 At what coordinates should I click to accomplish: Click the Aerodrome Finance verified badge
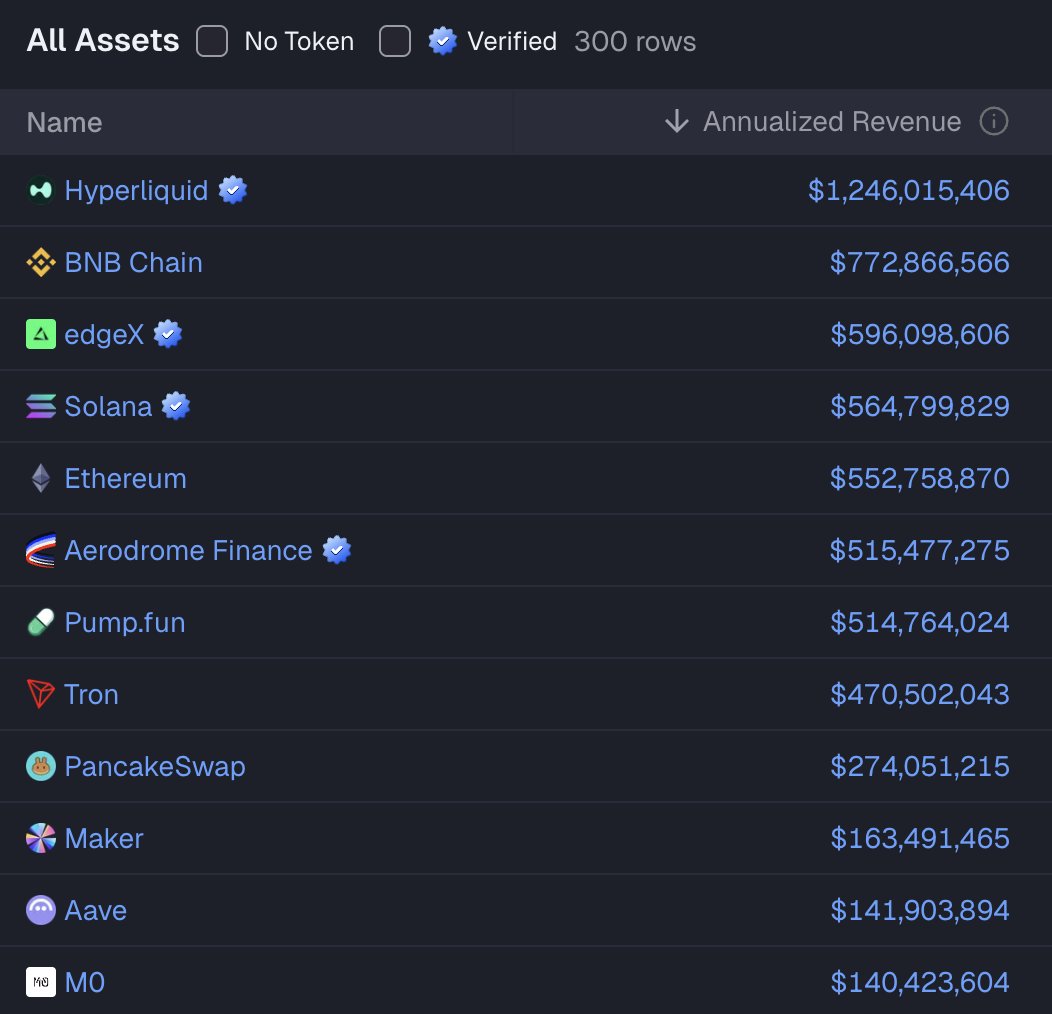[x=337, y=550]
